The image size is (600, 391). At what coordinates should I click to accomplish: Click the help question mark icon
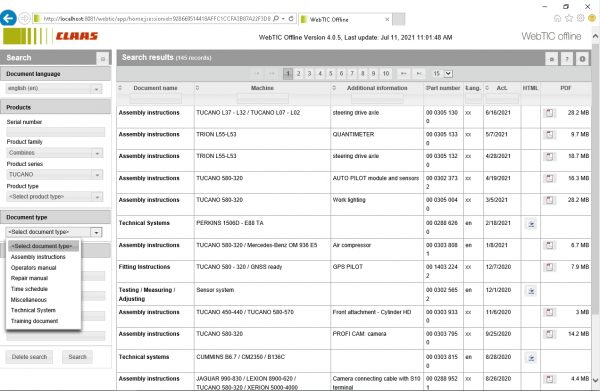coord(567,59)
